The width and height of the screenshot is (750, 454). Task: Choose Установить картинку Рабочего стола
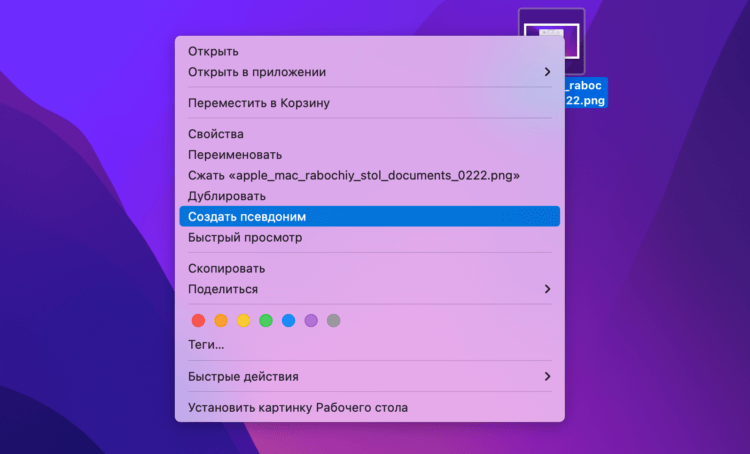369,408
